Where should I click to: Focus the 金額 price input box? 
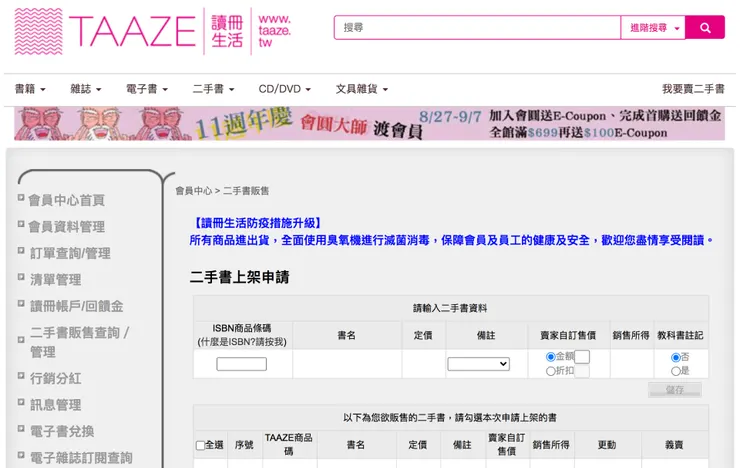coord(582,357)
